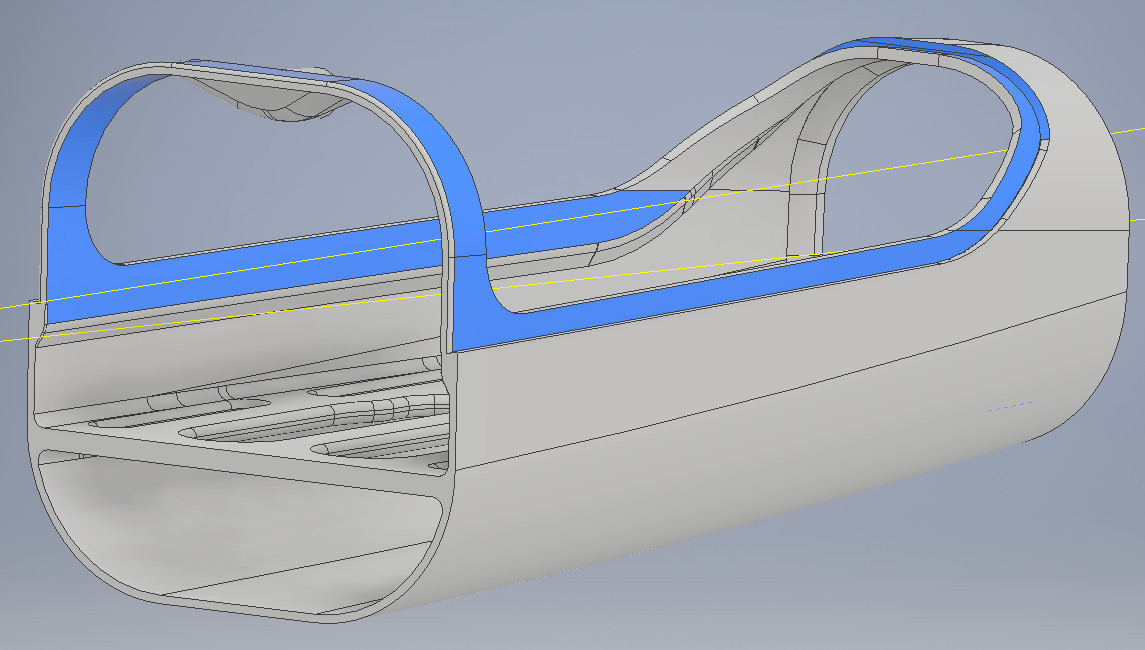Select the front edge of the horizontal floor plate
Image resolution: width=1145 pixels, height=650 pixels.
point(240,461)
